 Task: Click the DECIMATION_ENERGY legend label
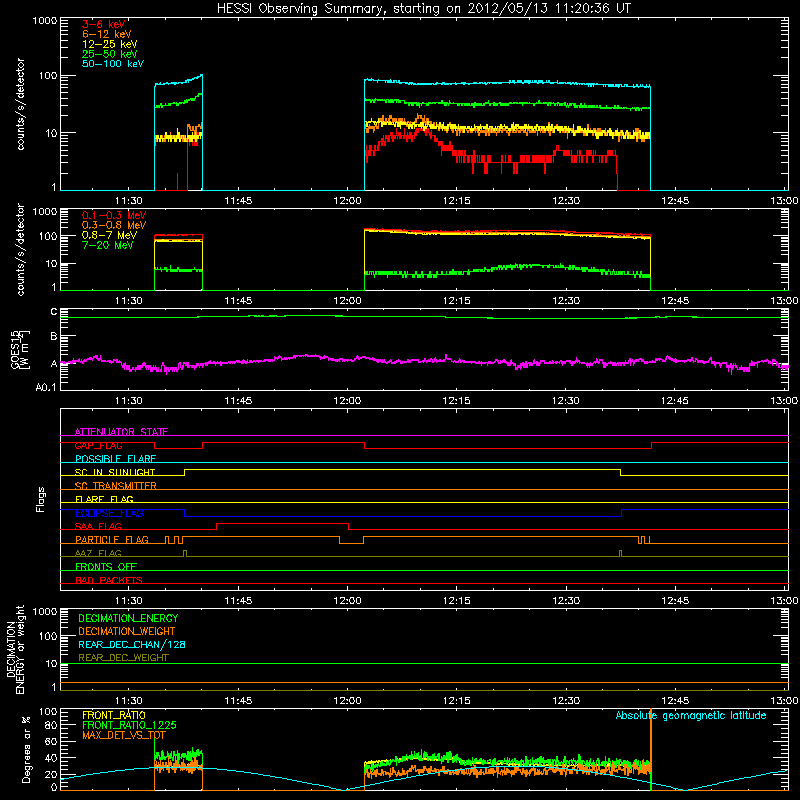[x=128, y=618]
